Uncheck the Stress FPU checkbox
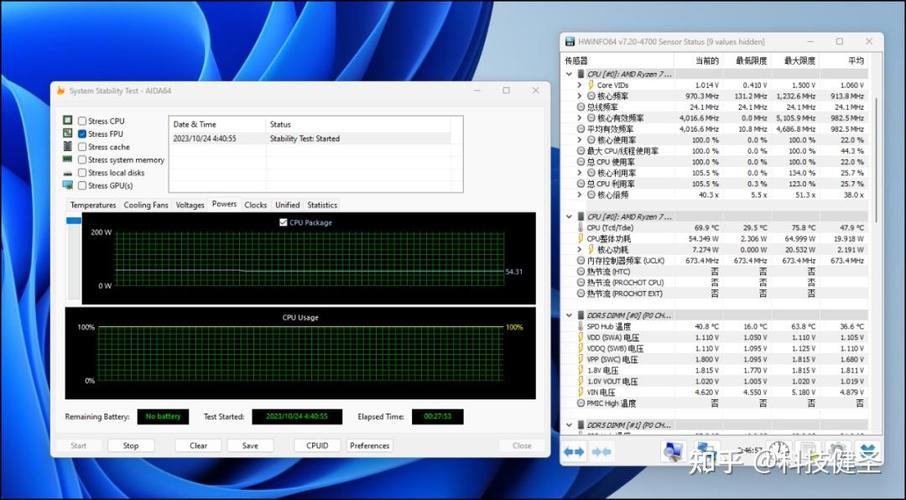The height and width of the screenshot is (500, 906). point(82,134)
